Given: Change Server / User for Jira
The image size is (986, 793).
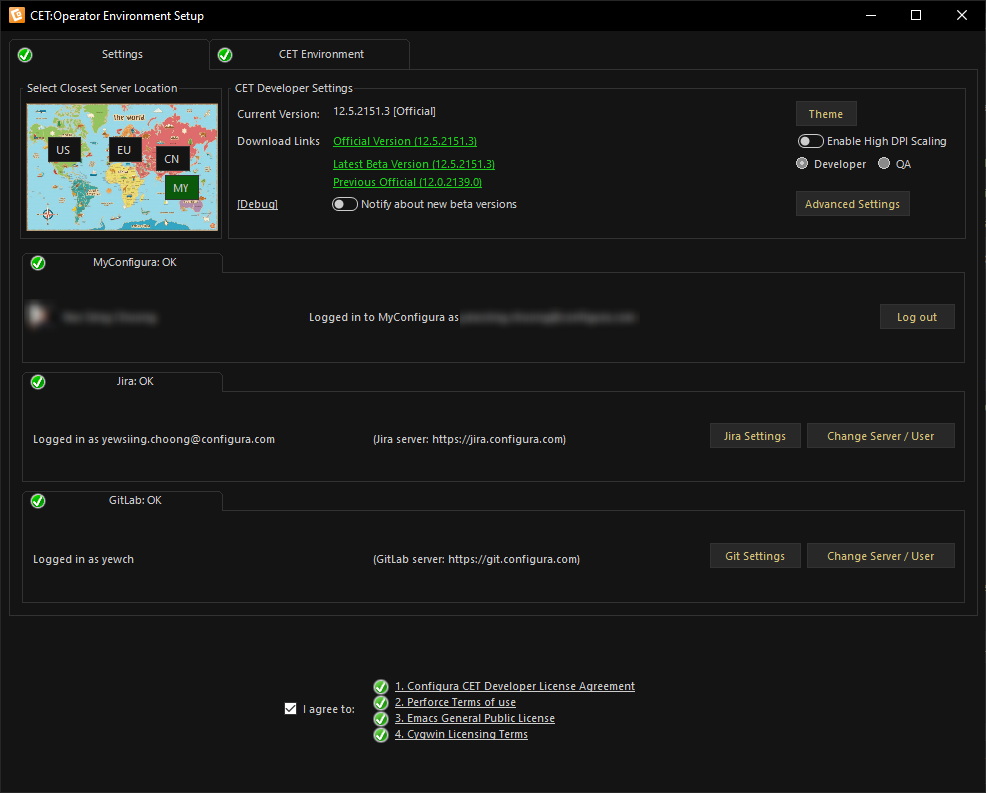Looking at the screenshot, I should tap(880, 436).
